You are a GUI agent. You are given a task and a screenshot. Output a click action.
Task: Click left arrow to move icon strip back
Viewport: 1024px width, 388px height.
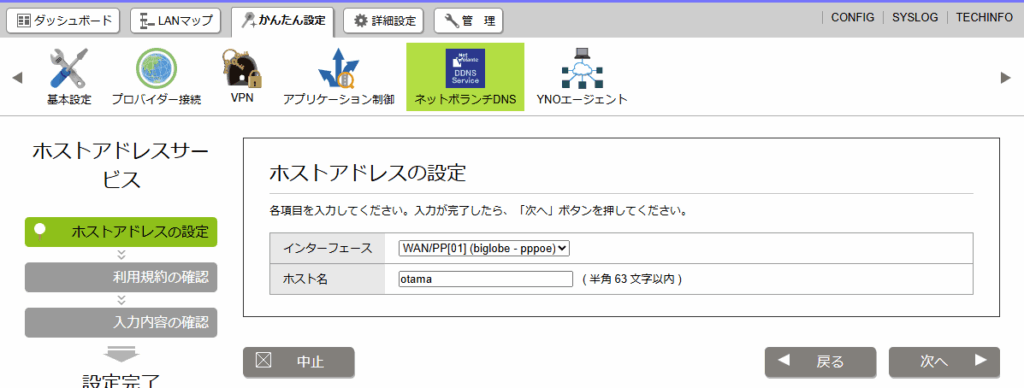pos(18,78)
